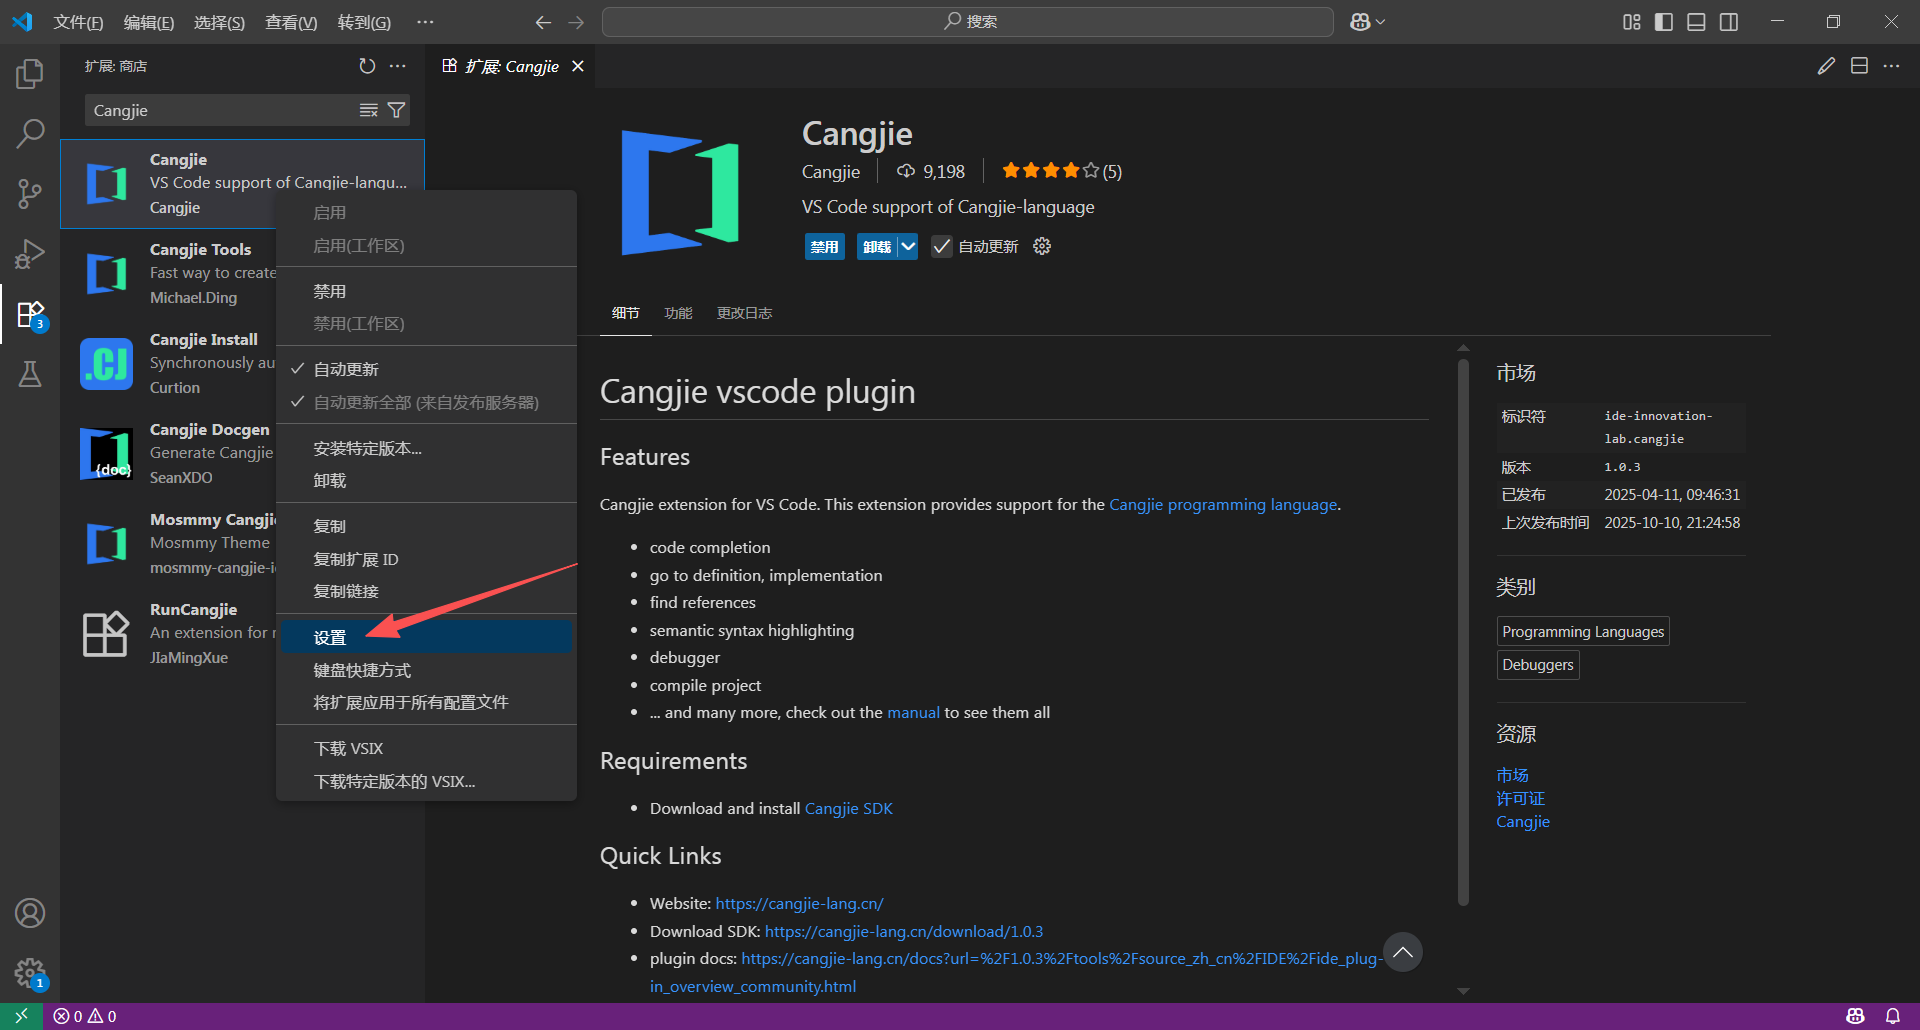Open Cangjie extension settings gear
The height and width of the screenshot is (1030, 1920).
coord(1042,246)
